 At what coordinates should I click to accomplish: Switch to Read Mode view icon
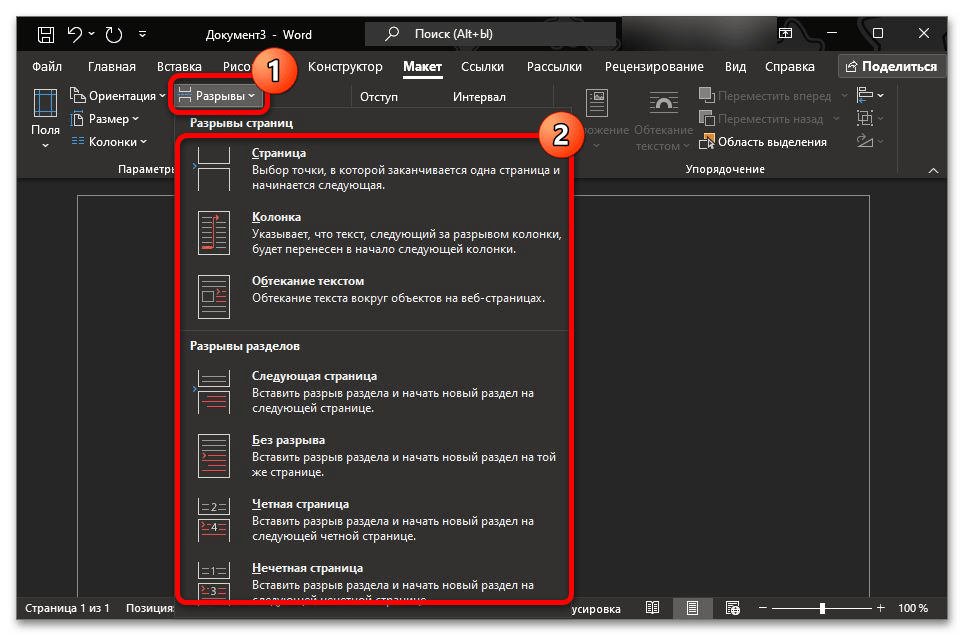[652, 608]
